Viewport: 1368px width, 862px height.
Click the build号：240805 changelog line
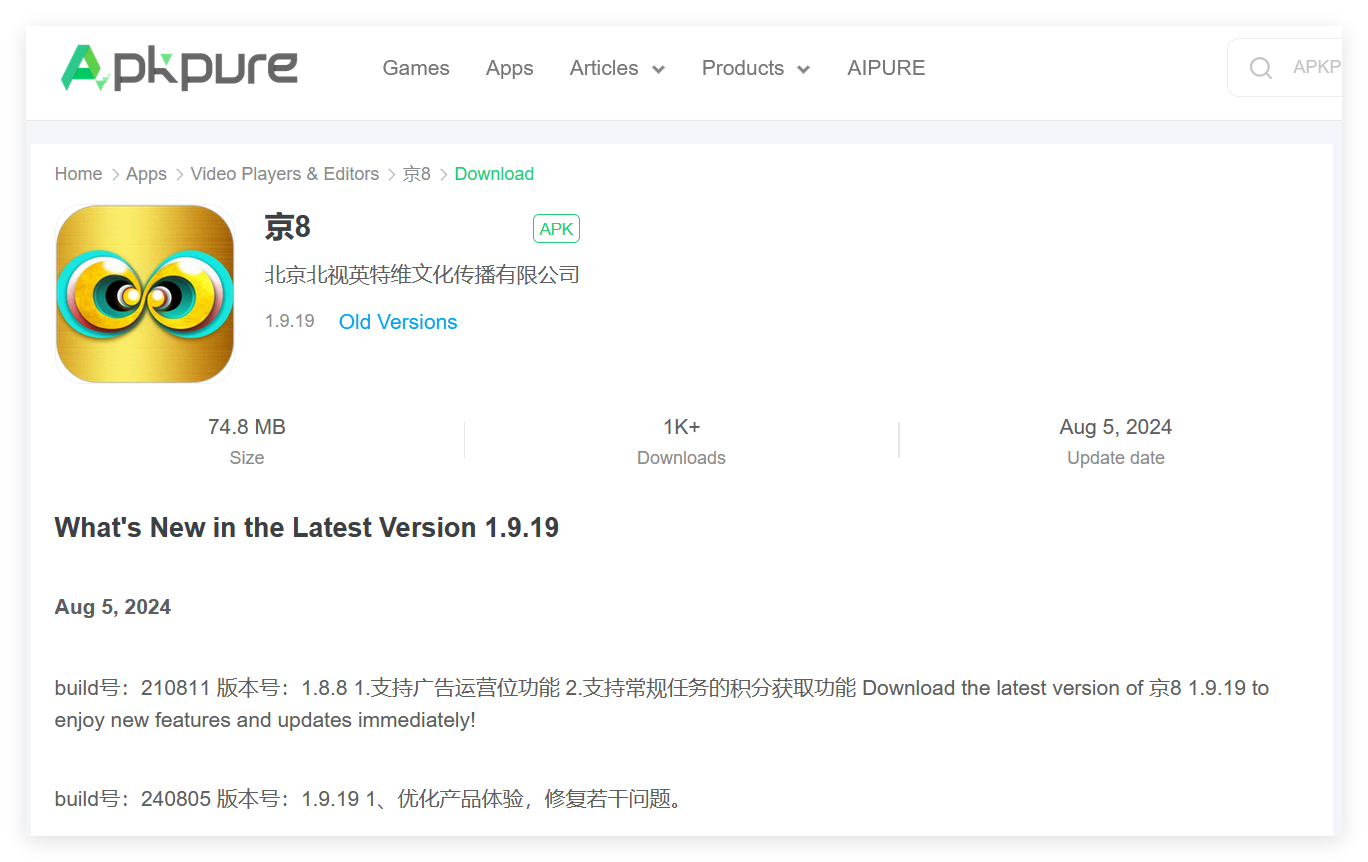(x=369, y=799)
